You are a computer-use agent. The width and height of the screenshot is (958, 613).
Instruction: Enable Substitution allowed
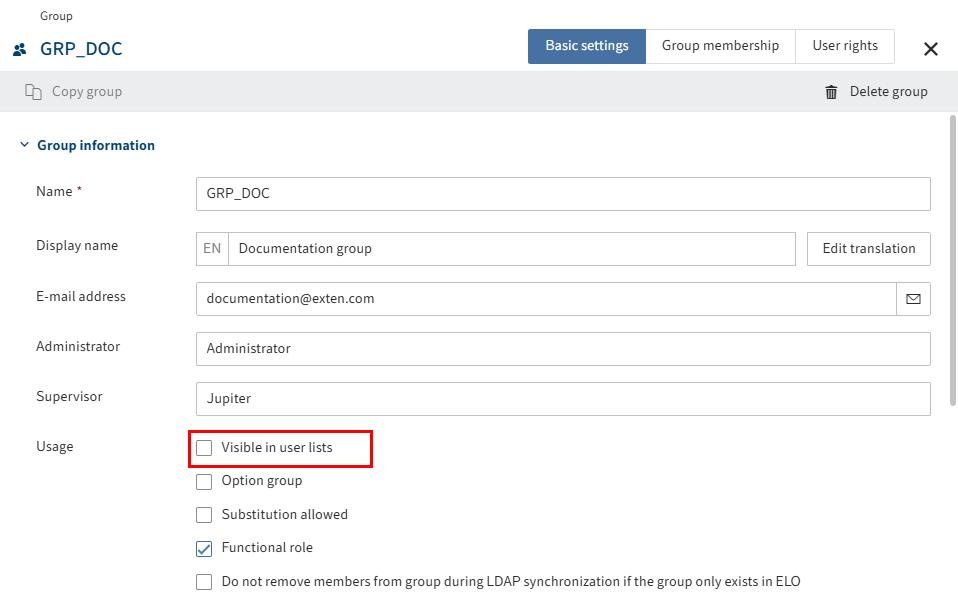[x=204, y=514]
